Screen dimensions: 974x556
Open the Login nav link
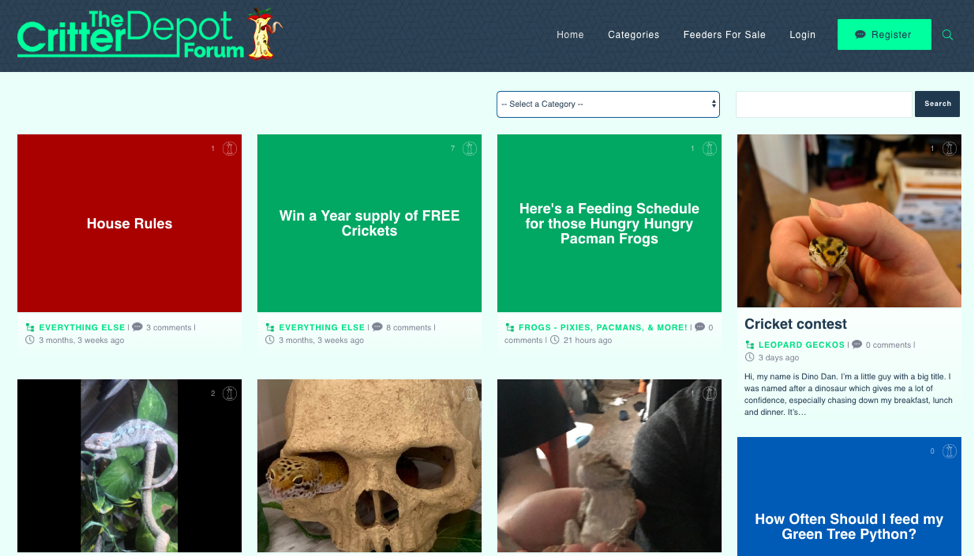802,35
